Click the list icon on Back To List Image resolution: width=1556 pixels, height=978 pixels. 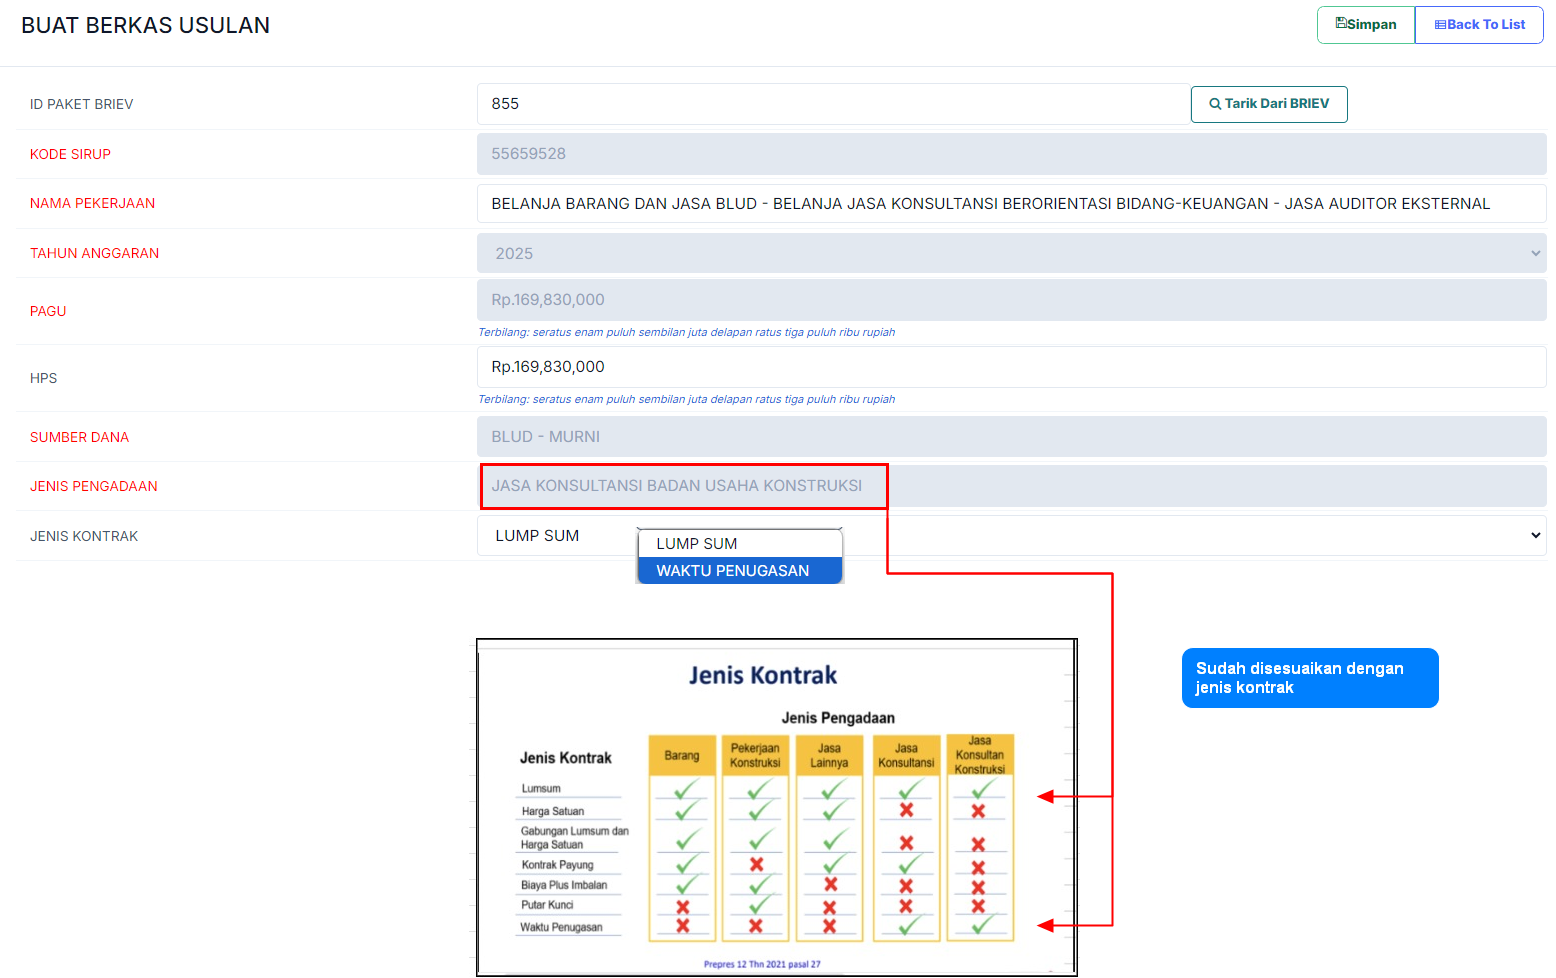[x=1440, y=25]
